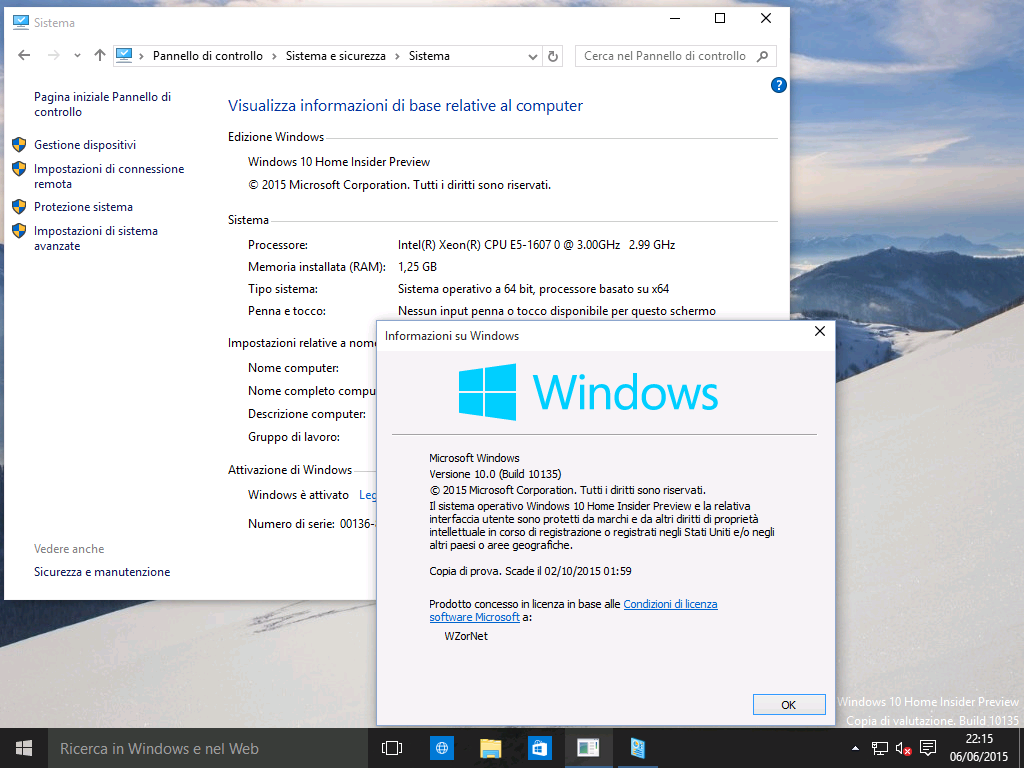Open the Start menu
Screen dimensions: 1024x768
tap(24, 748)
